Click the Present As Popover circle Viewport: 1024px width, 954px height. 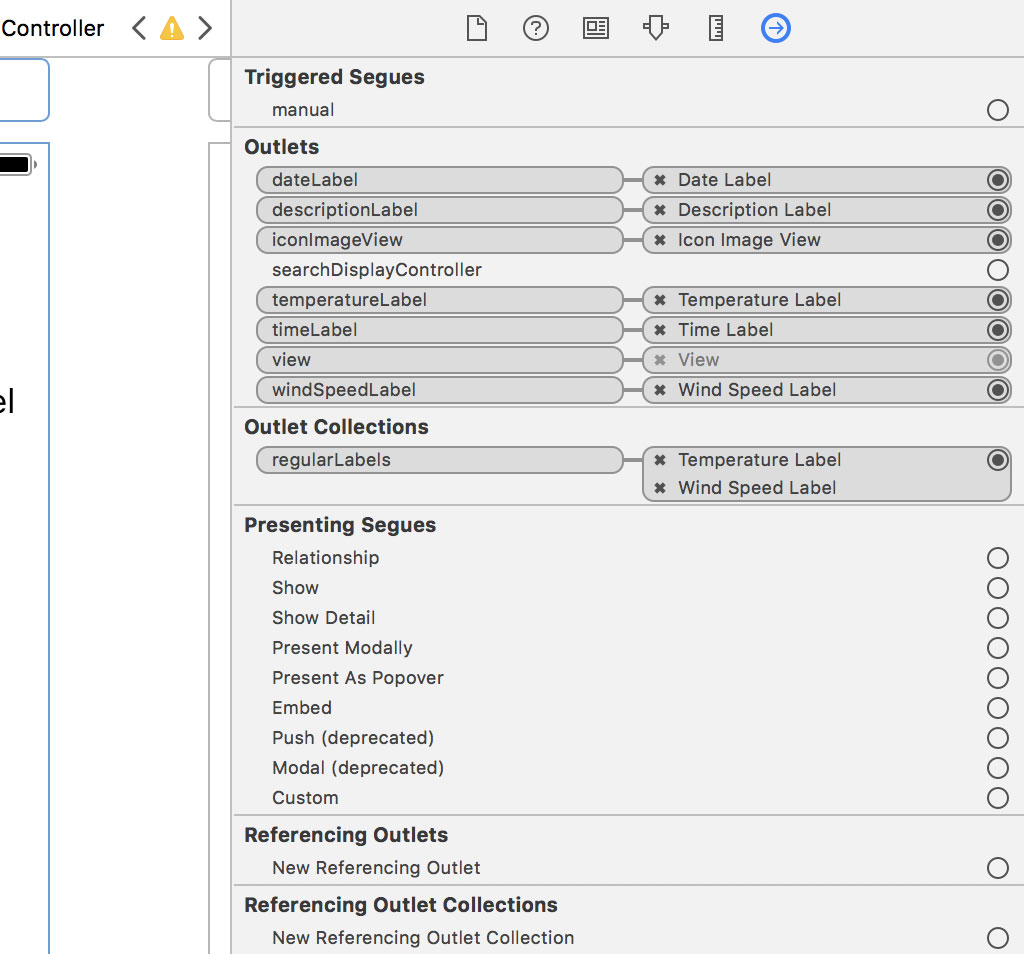(x=997, y=678)
